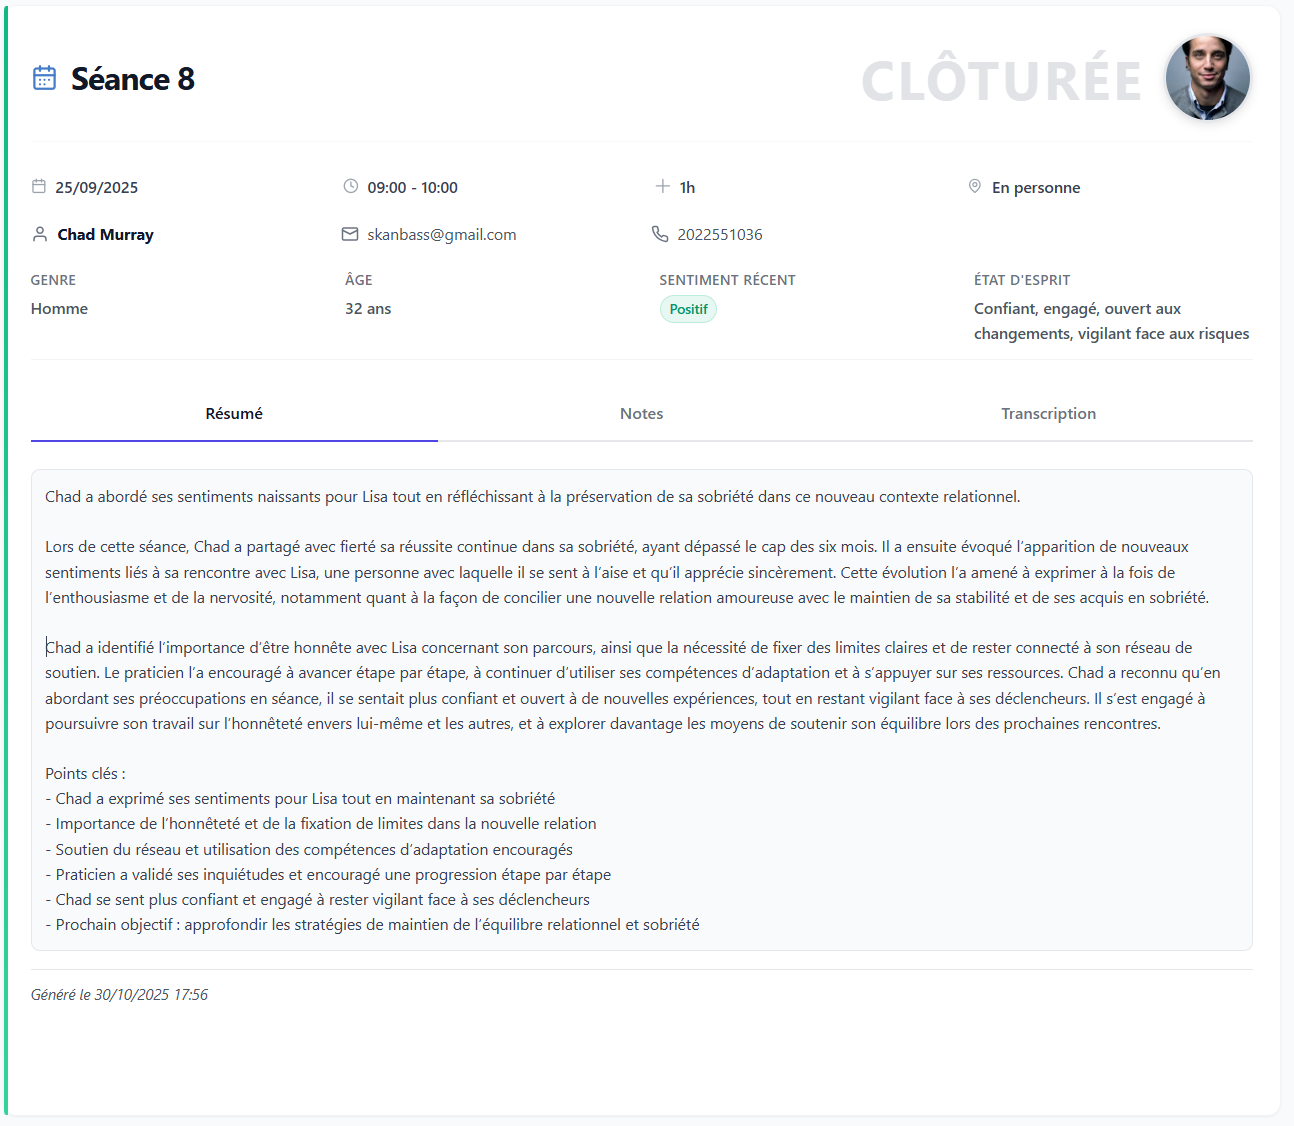Click the client name Chad Murray
This screenshot has width=1294, height=1126.
point(106,234)
